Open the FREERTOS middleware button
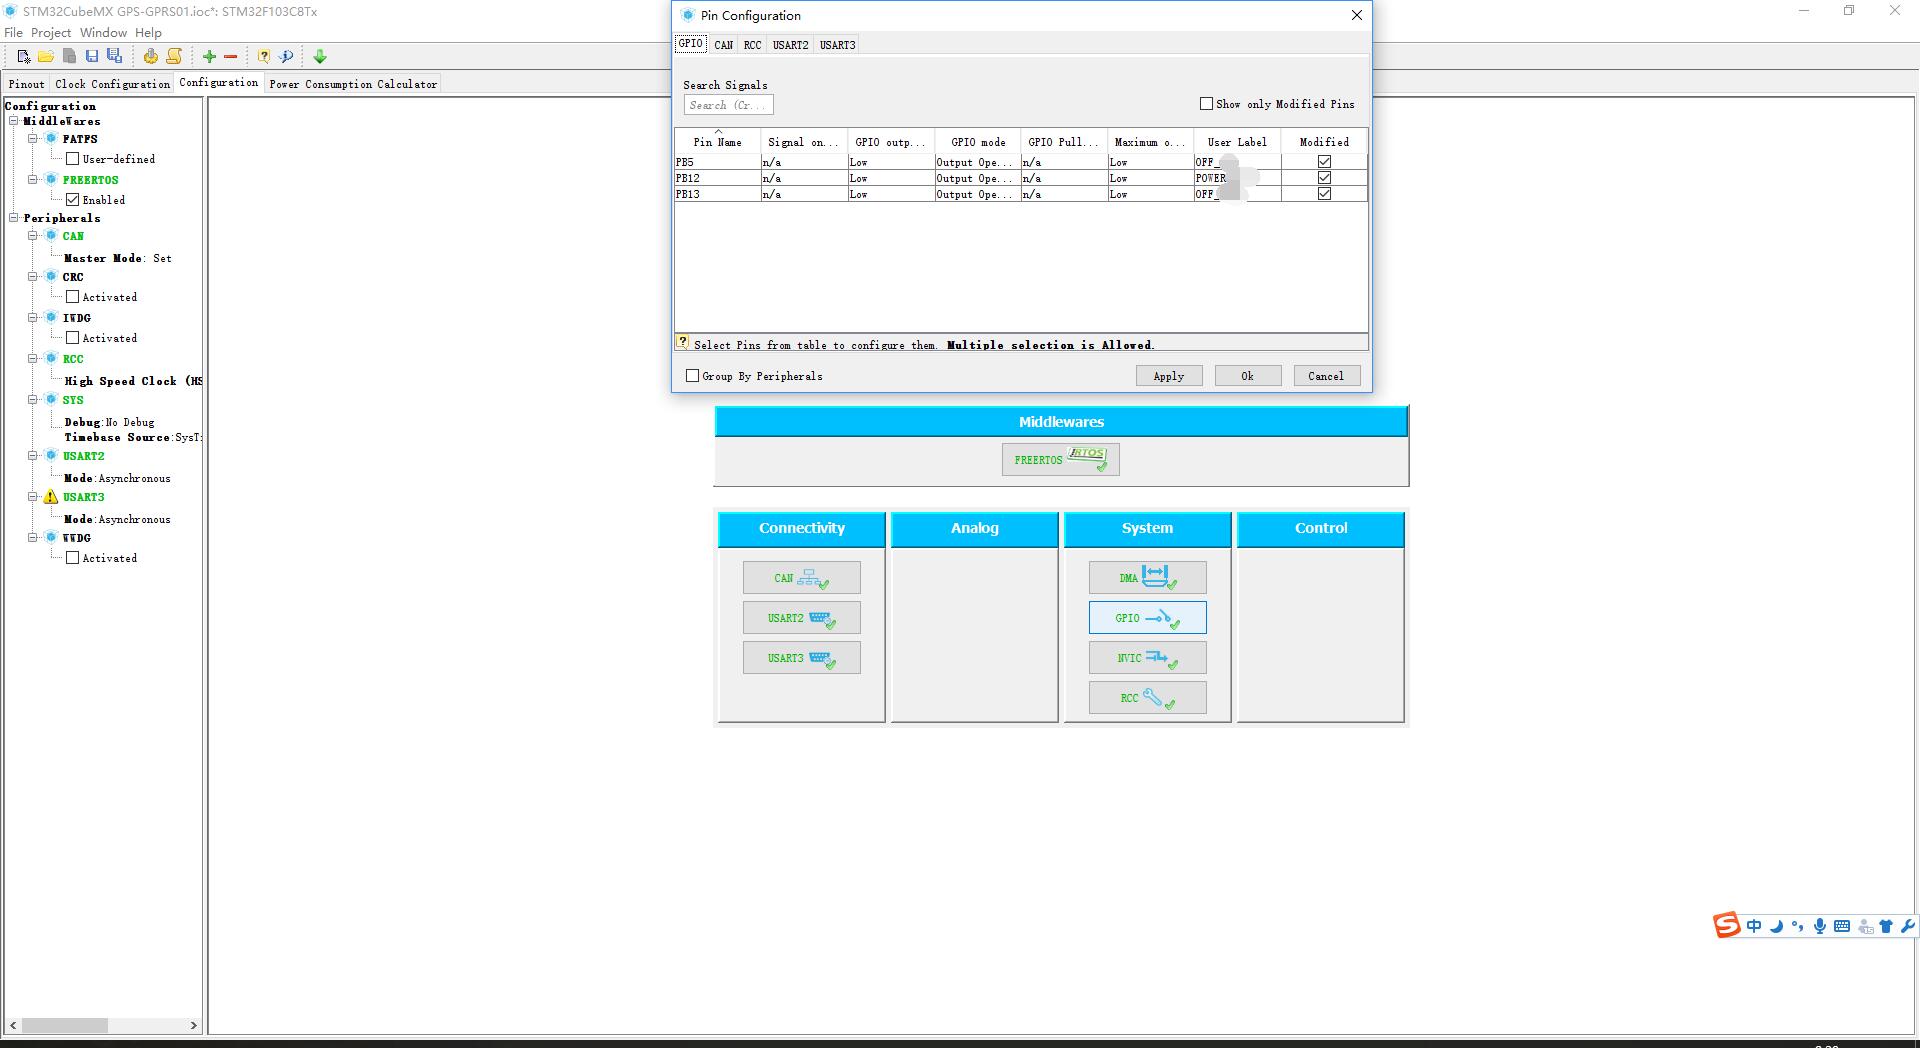The image size is (1920, 1048). pyautogui.click(x=1060, y=460)
